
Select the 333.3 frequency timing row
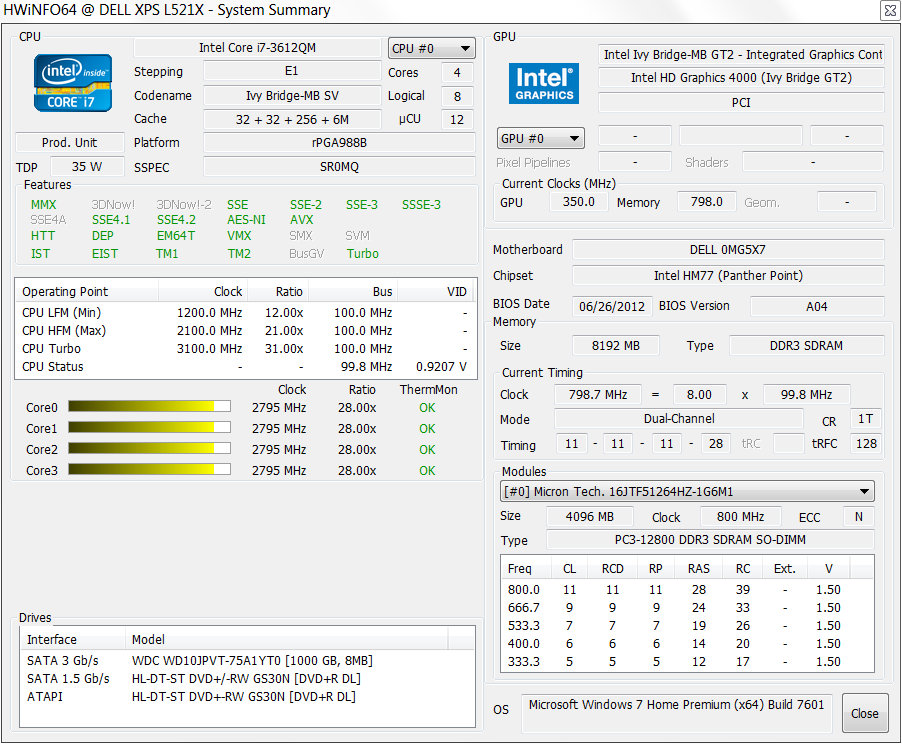[687, 662]
